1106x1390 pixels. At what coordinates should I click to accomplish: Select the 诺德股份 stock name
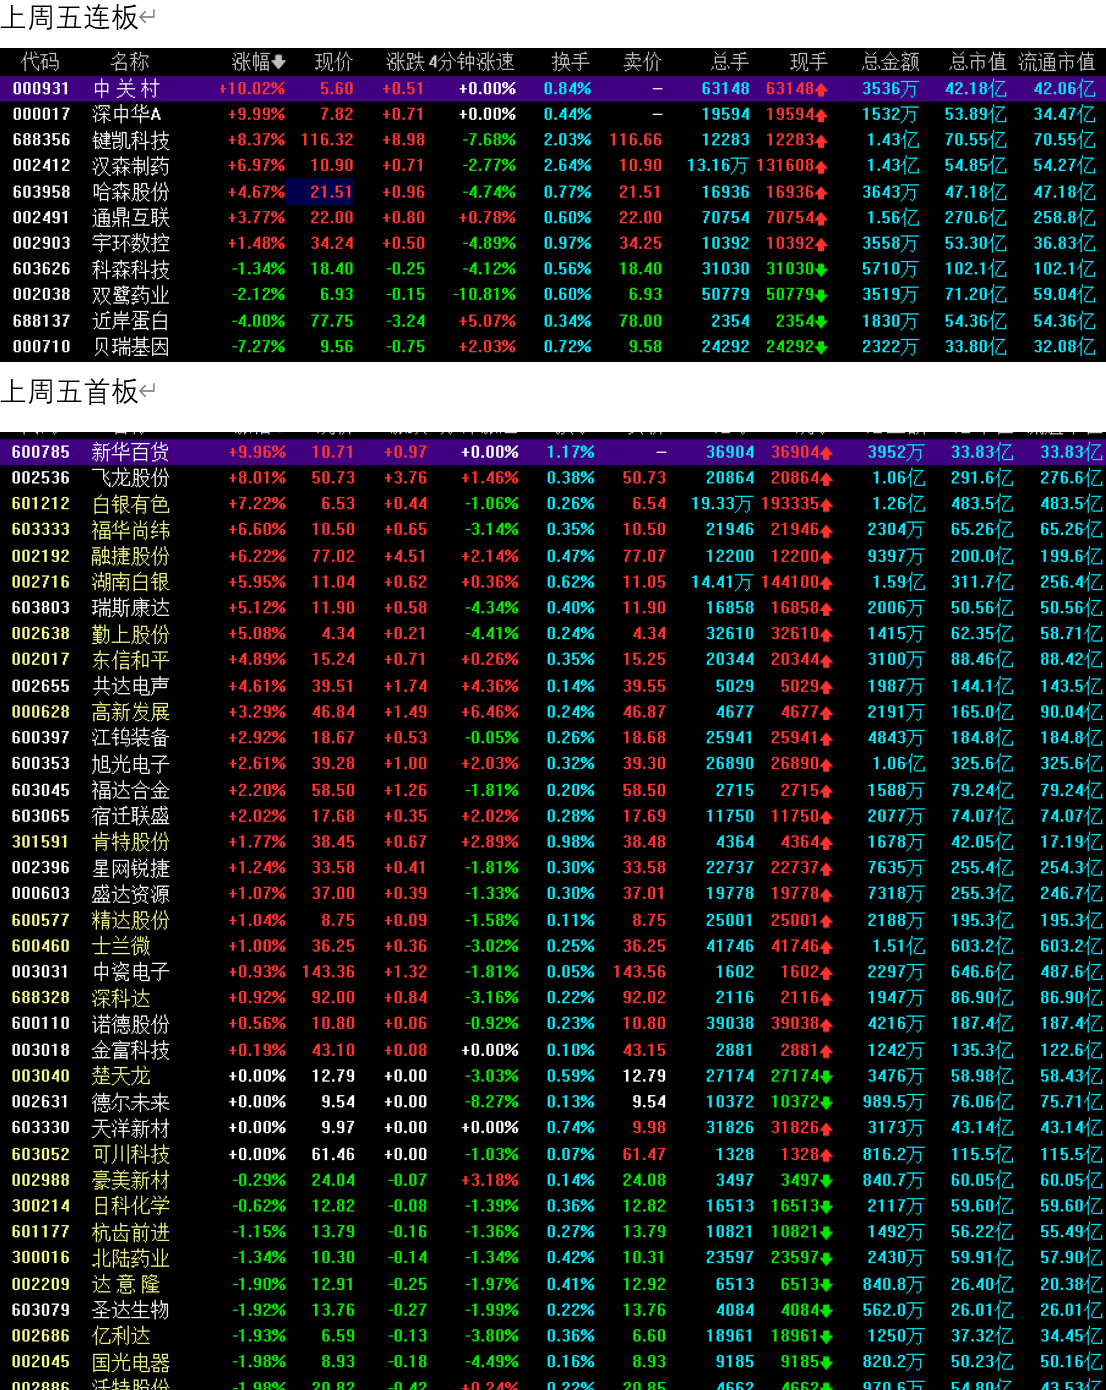131,1024
